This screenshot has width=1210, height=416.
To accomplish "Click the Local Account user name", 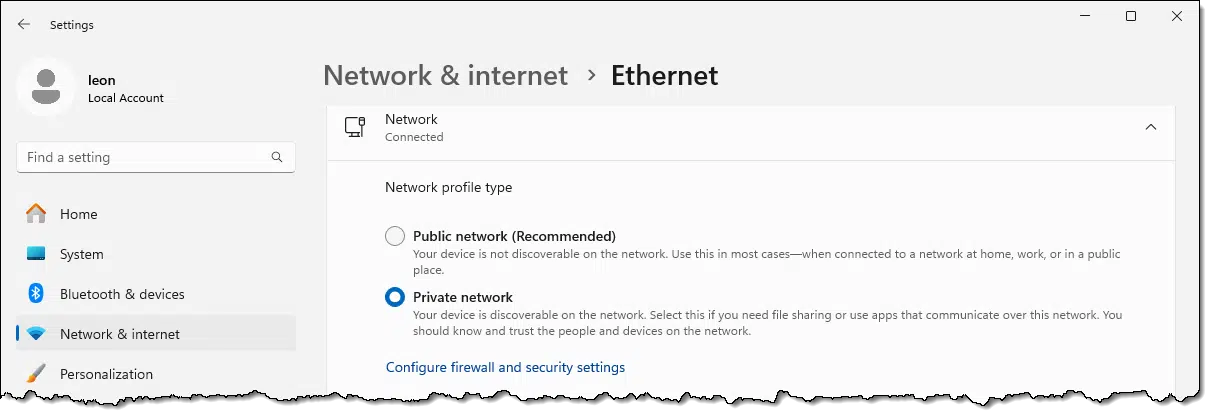I will pyautogui.click(x=126, y=98).
